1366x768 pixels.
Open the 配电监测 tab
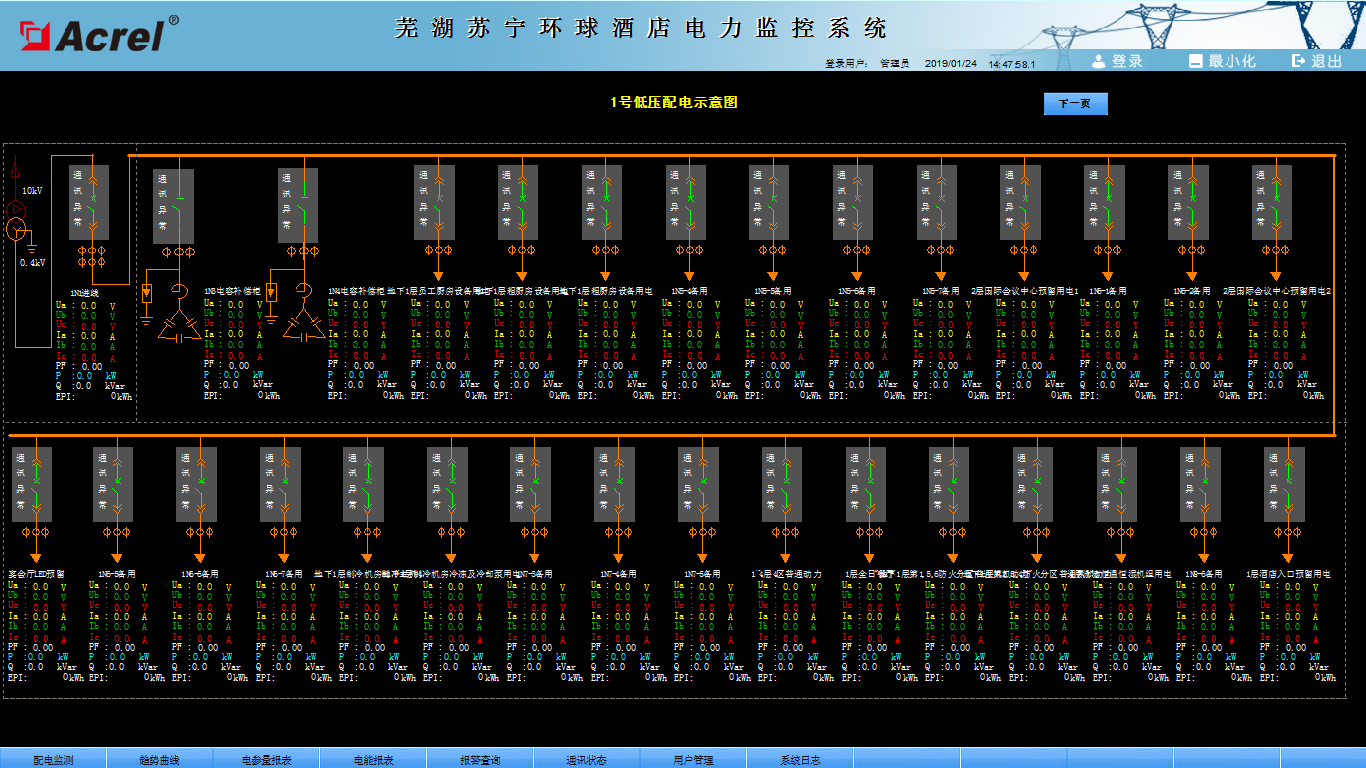pos(53,760)
